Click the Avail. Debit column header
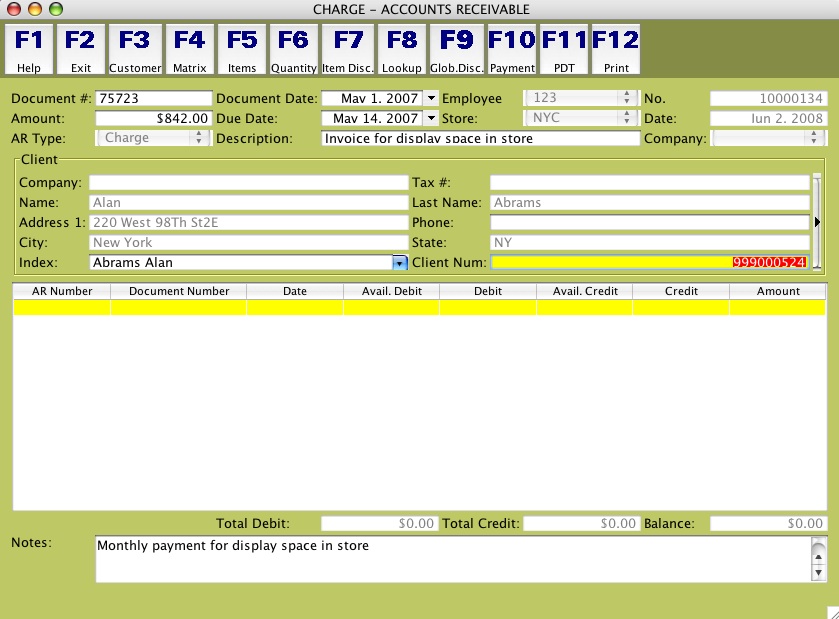This screenshot has height=619, width=839. (x=392, y=291)
